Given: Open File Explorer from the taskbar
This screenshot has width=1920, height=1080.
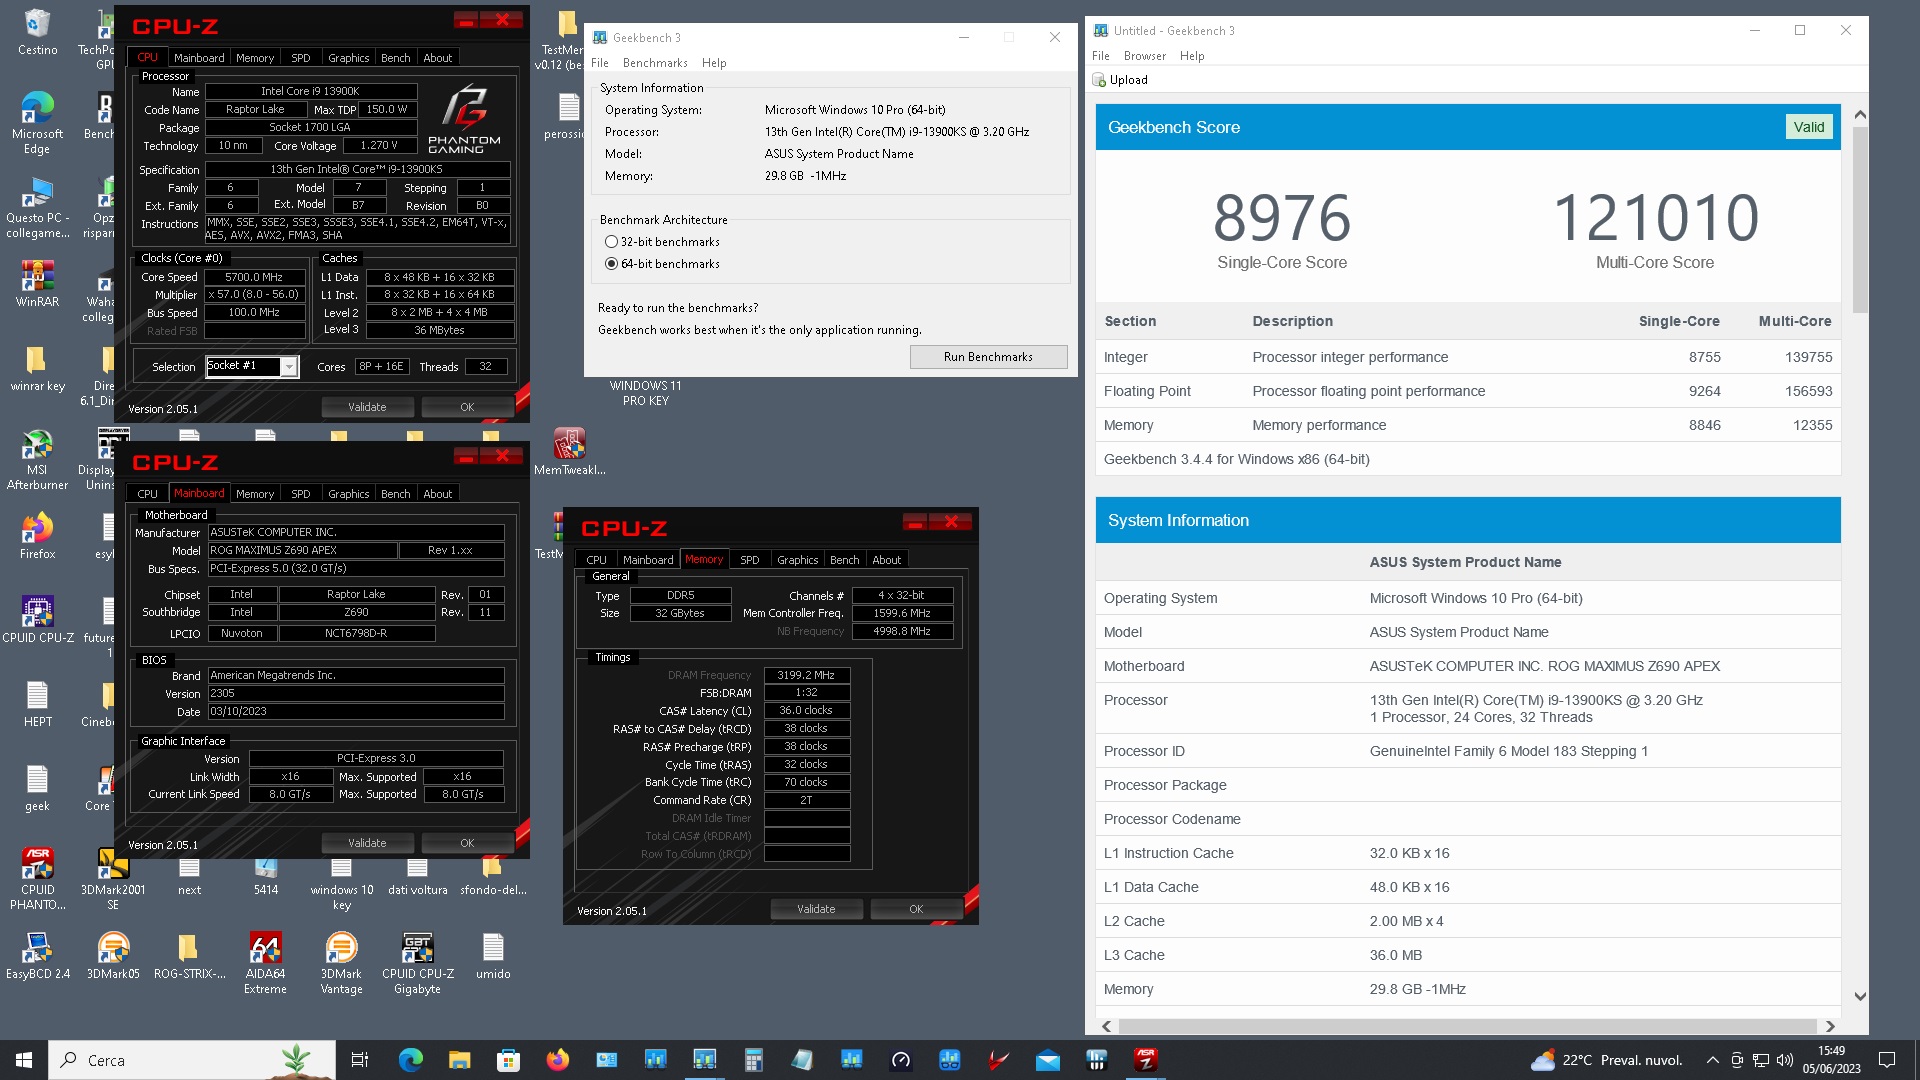Looking at the screenshot, I should pos(459,1060).
